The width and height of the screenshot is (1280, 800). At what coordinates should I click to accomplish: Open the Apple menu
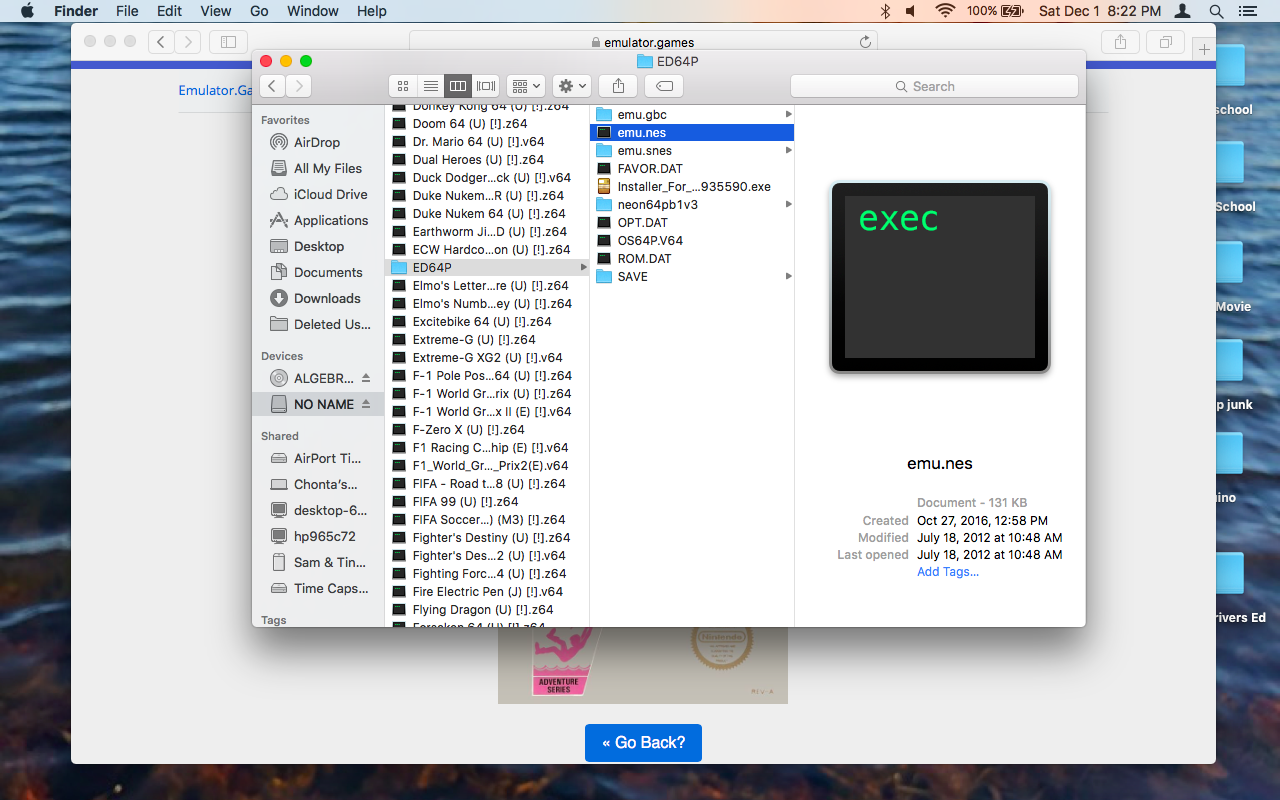click(x=27, y=11)
